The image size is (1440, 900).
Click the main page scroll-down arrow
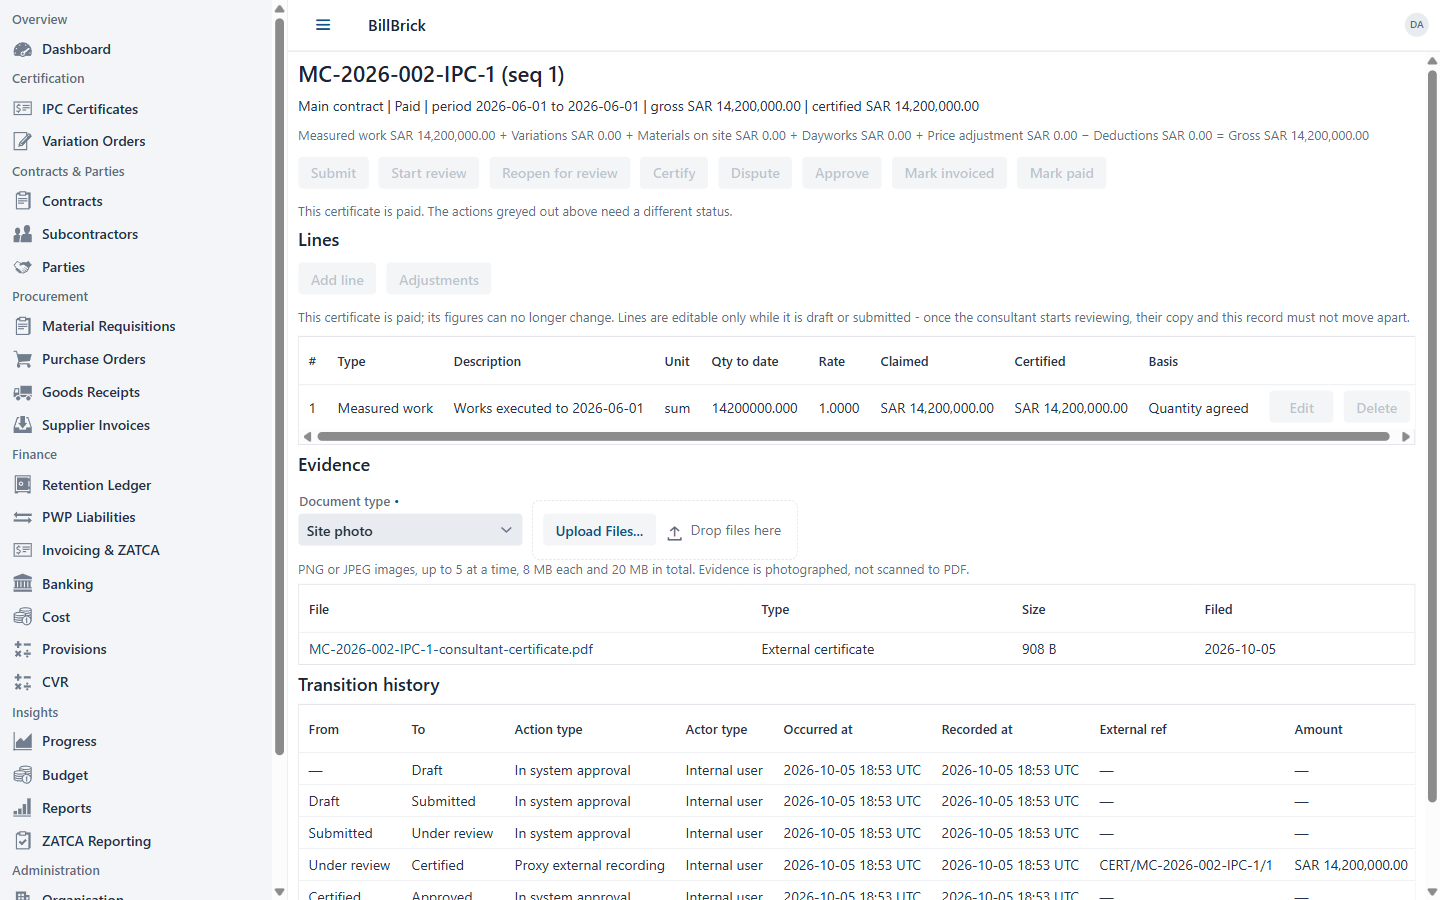click(x=1432, y=891)
